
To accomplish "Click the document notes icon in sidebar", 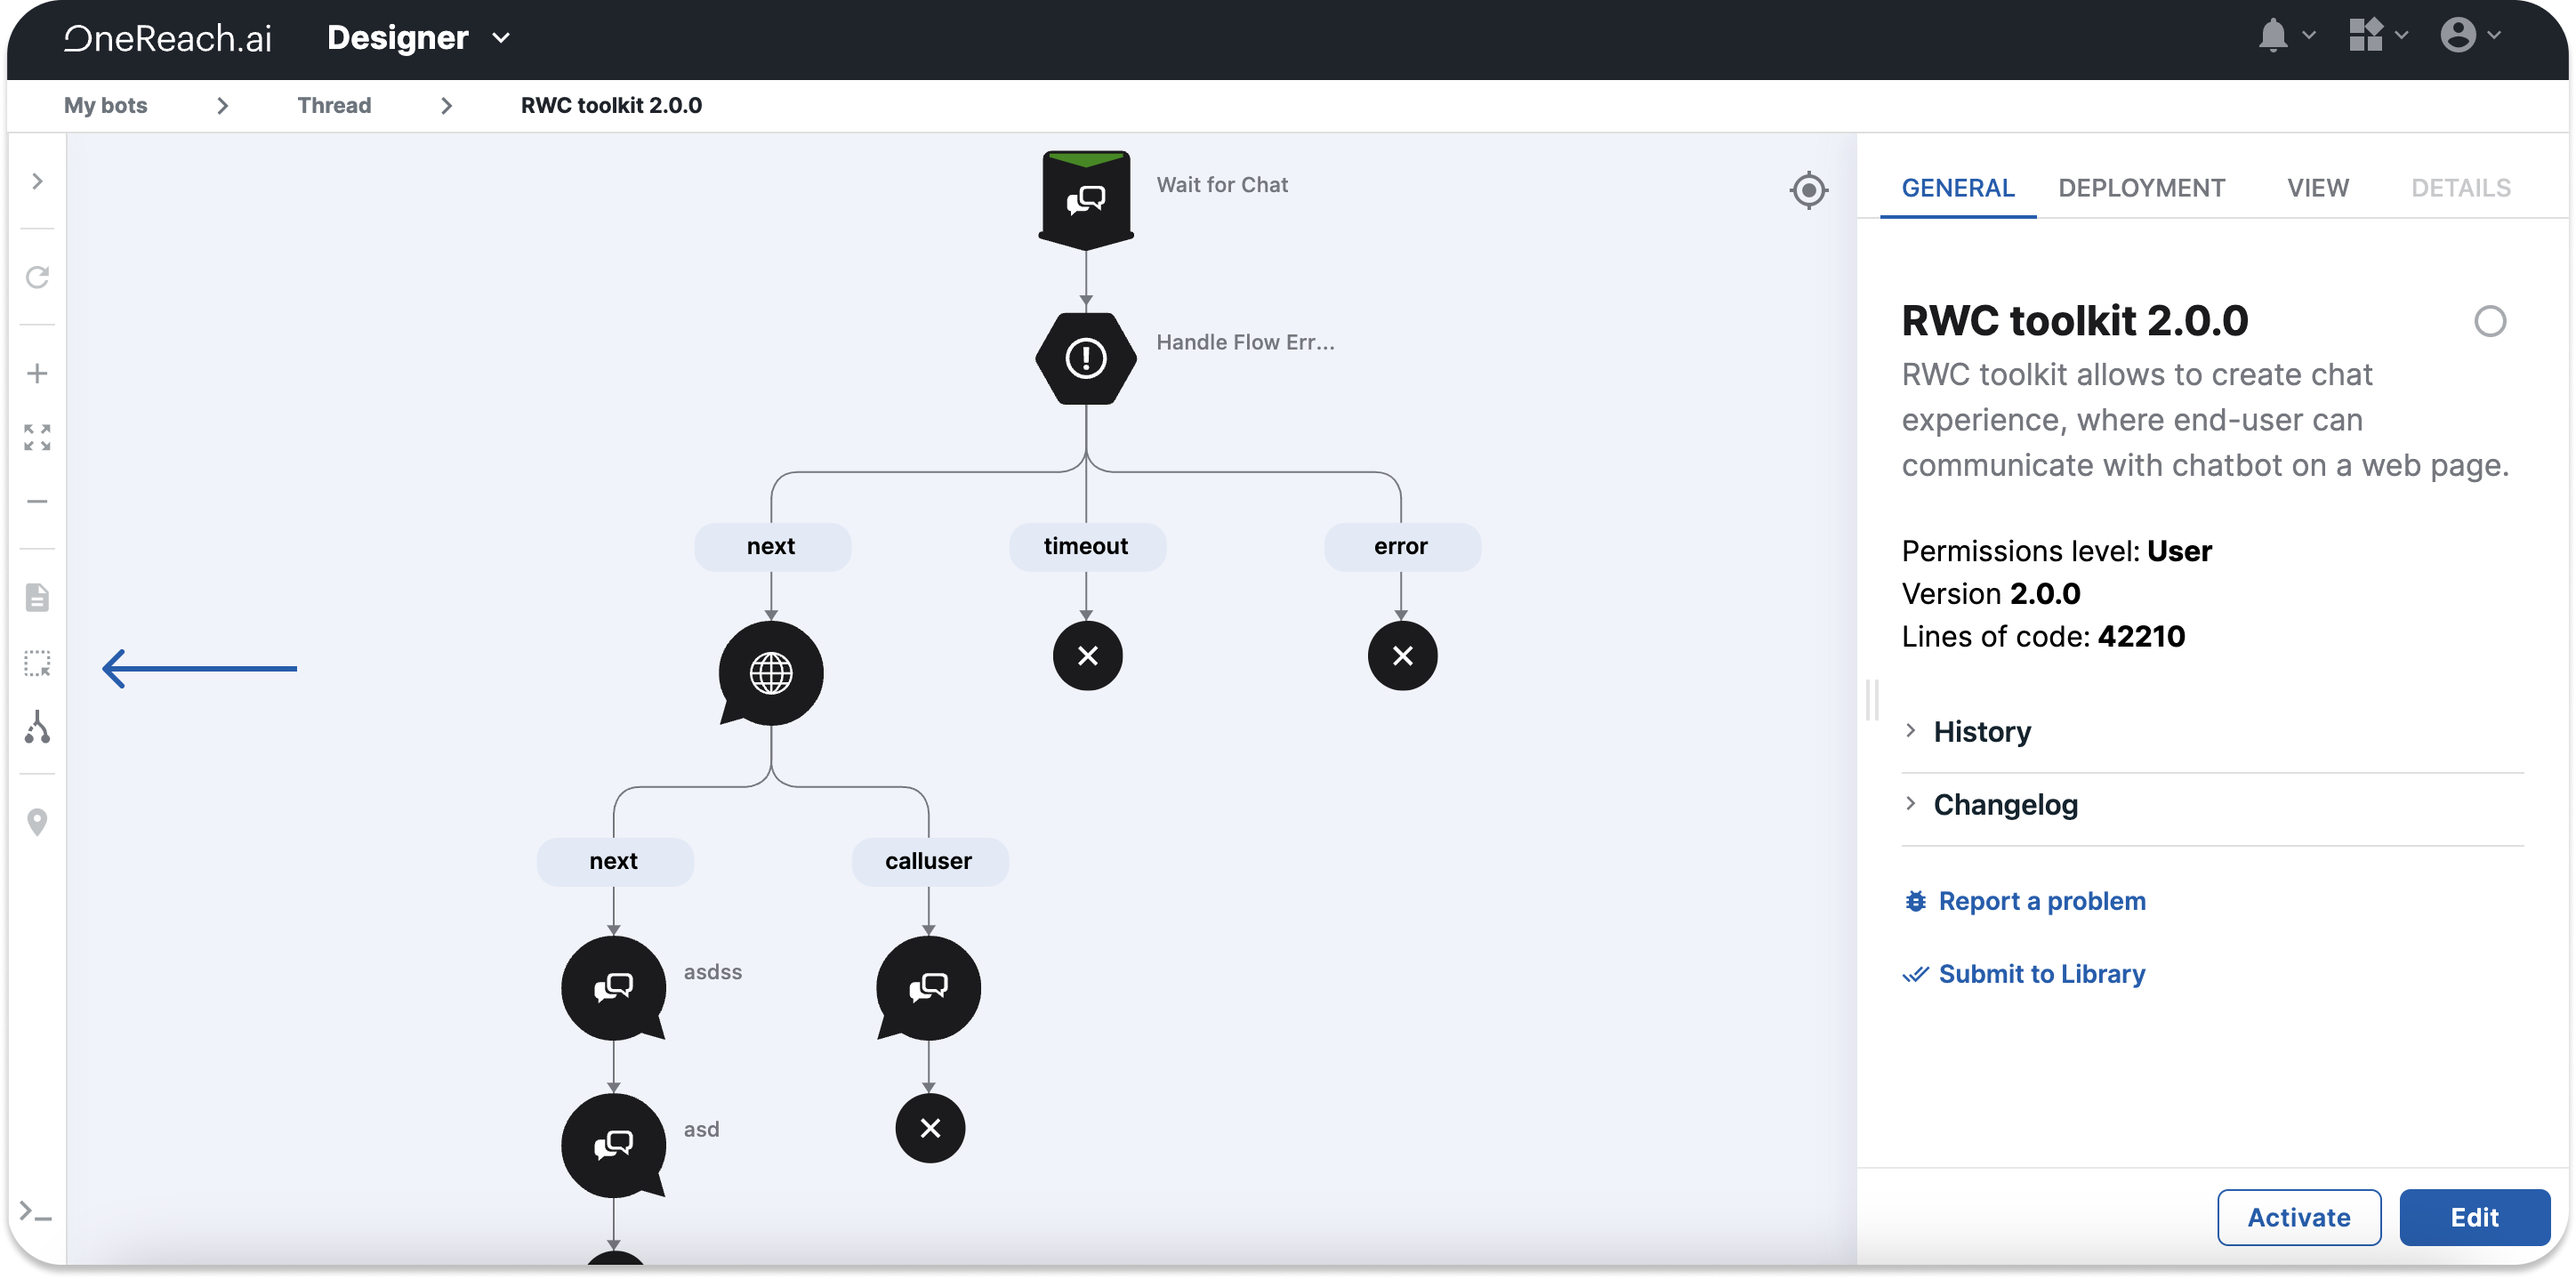I will click(37, 598).
